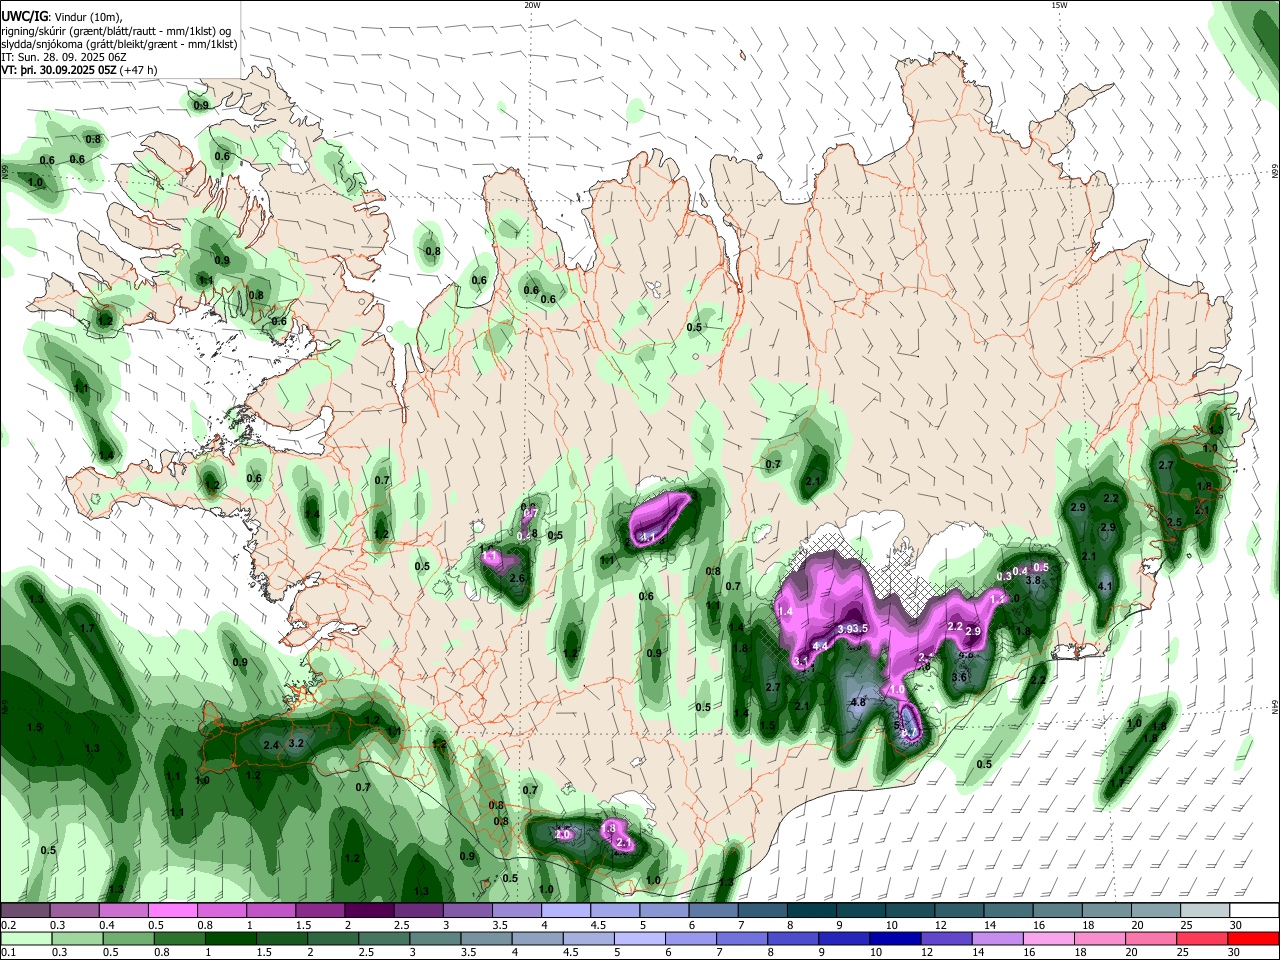Viewport: 1280px width, 960px height.
Task: Click the '2.6' precipitation value on the map
Action: 517,579
